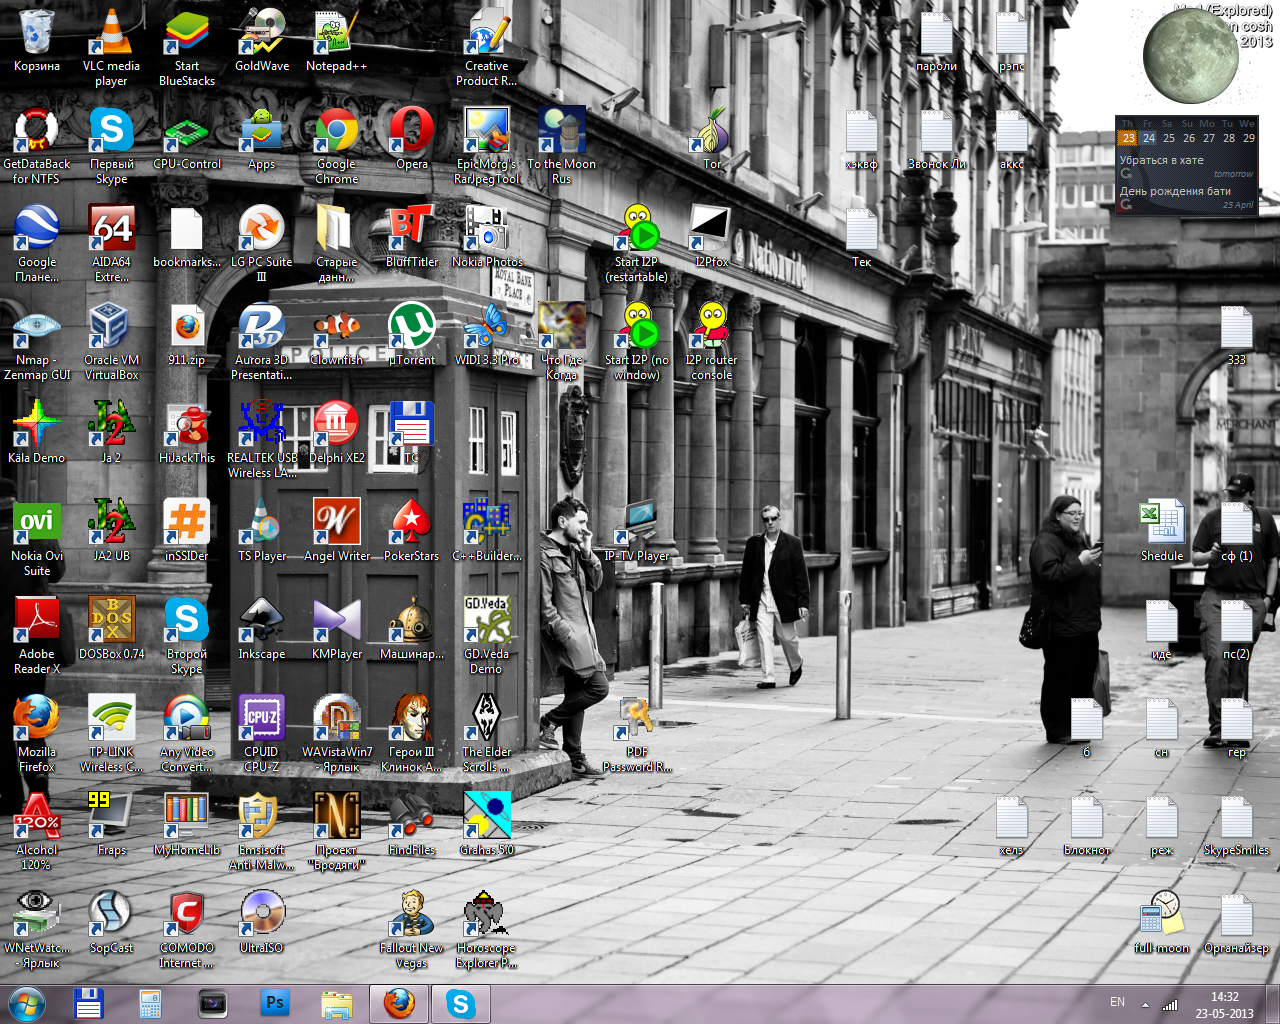Viewport: 1280px width, 1024px height.
Task: Click the Nmap - Zenmap GUI shortcut
Action: 37,341
